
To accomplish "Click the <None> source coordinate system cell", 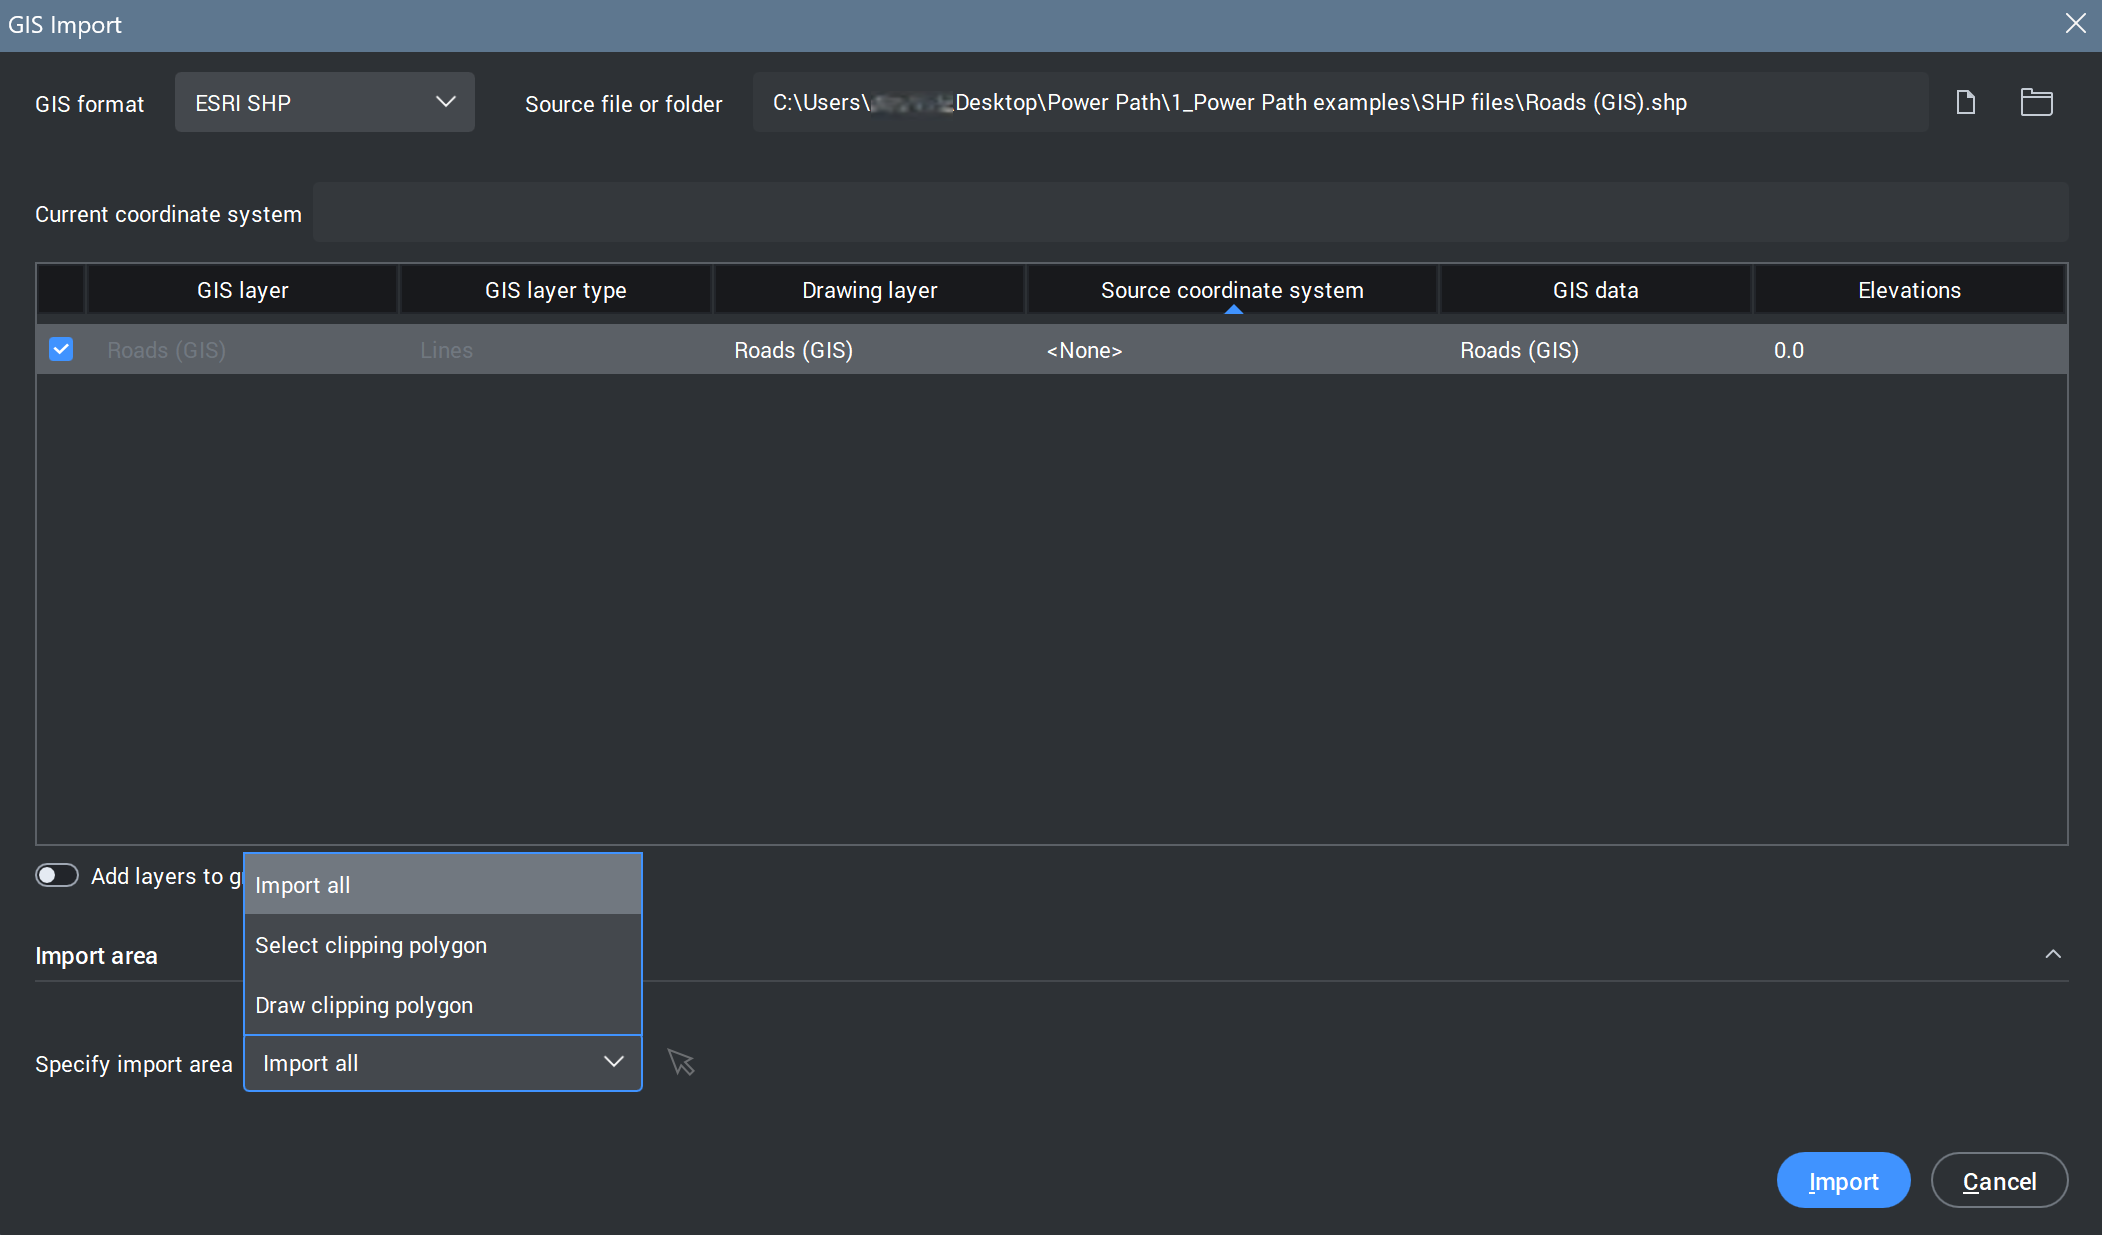I will (1085, 350).
